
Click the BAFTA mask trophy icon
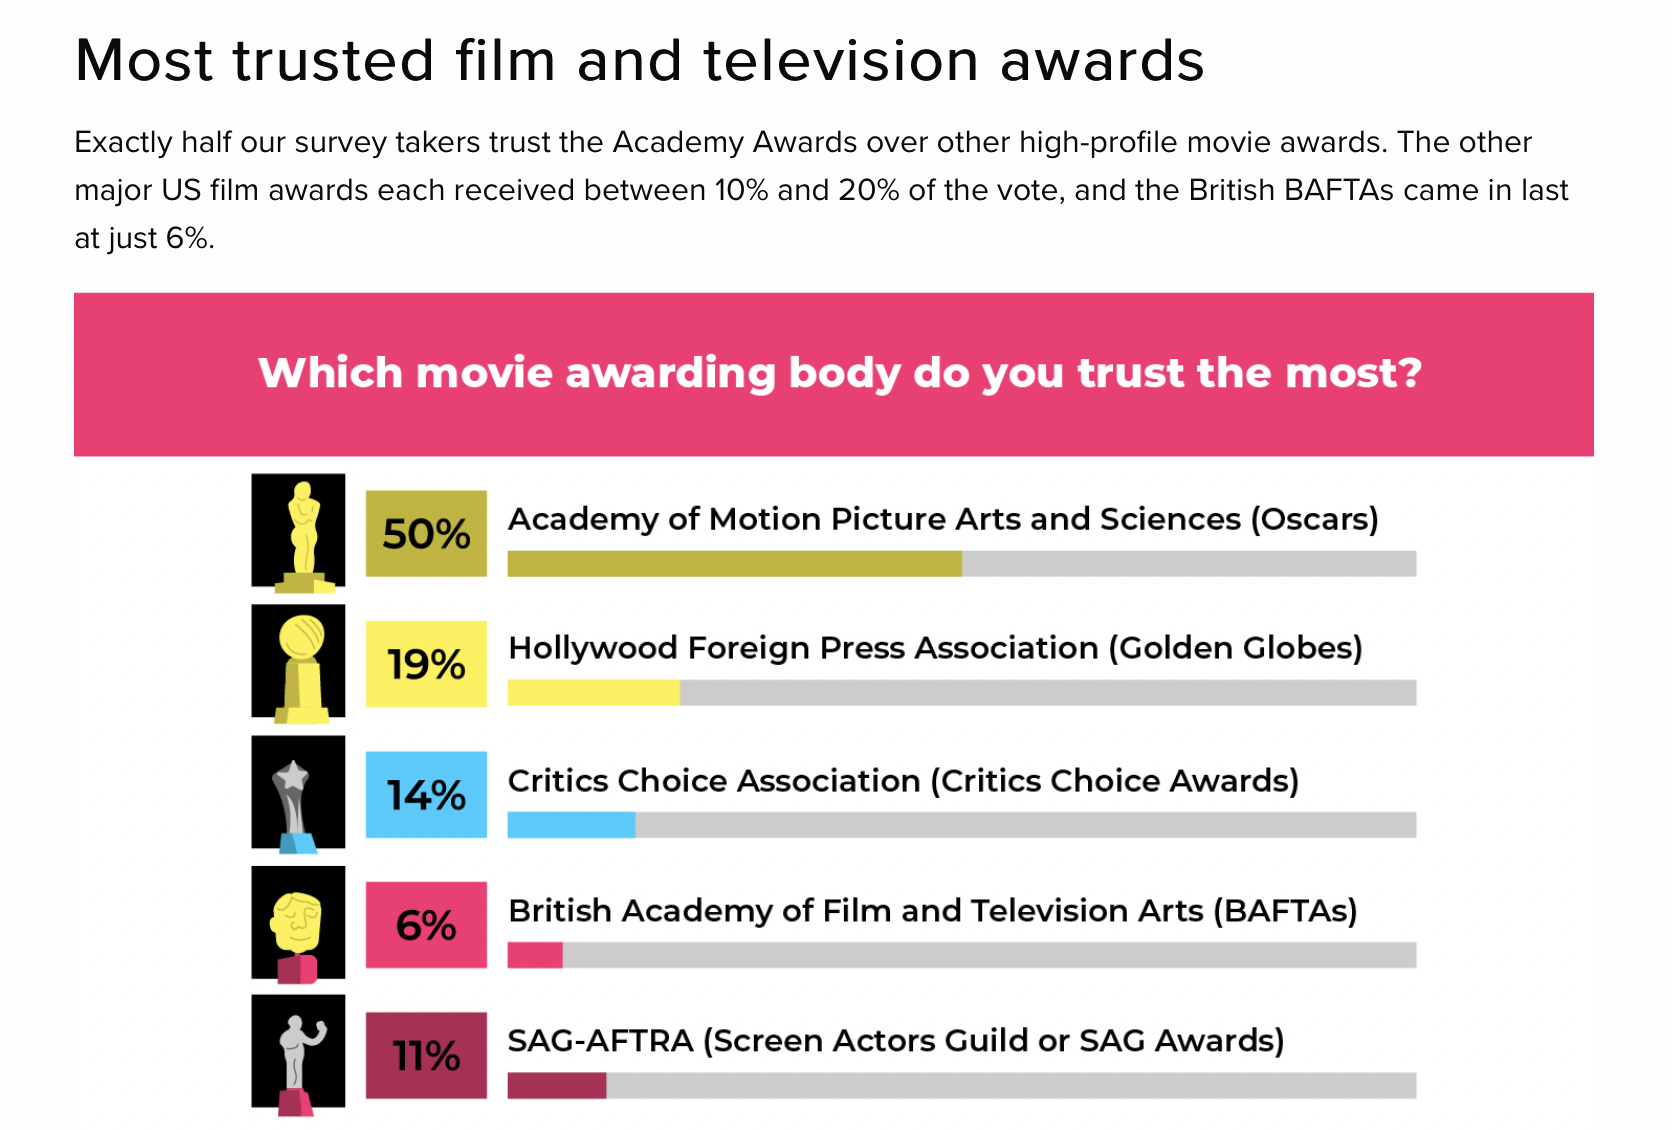298,922
